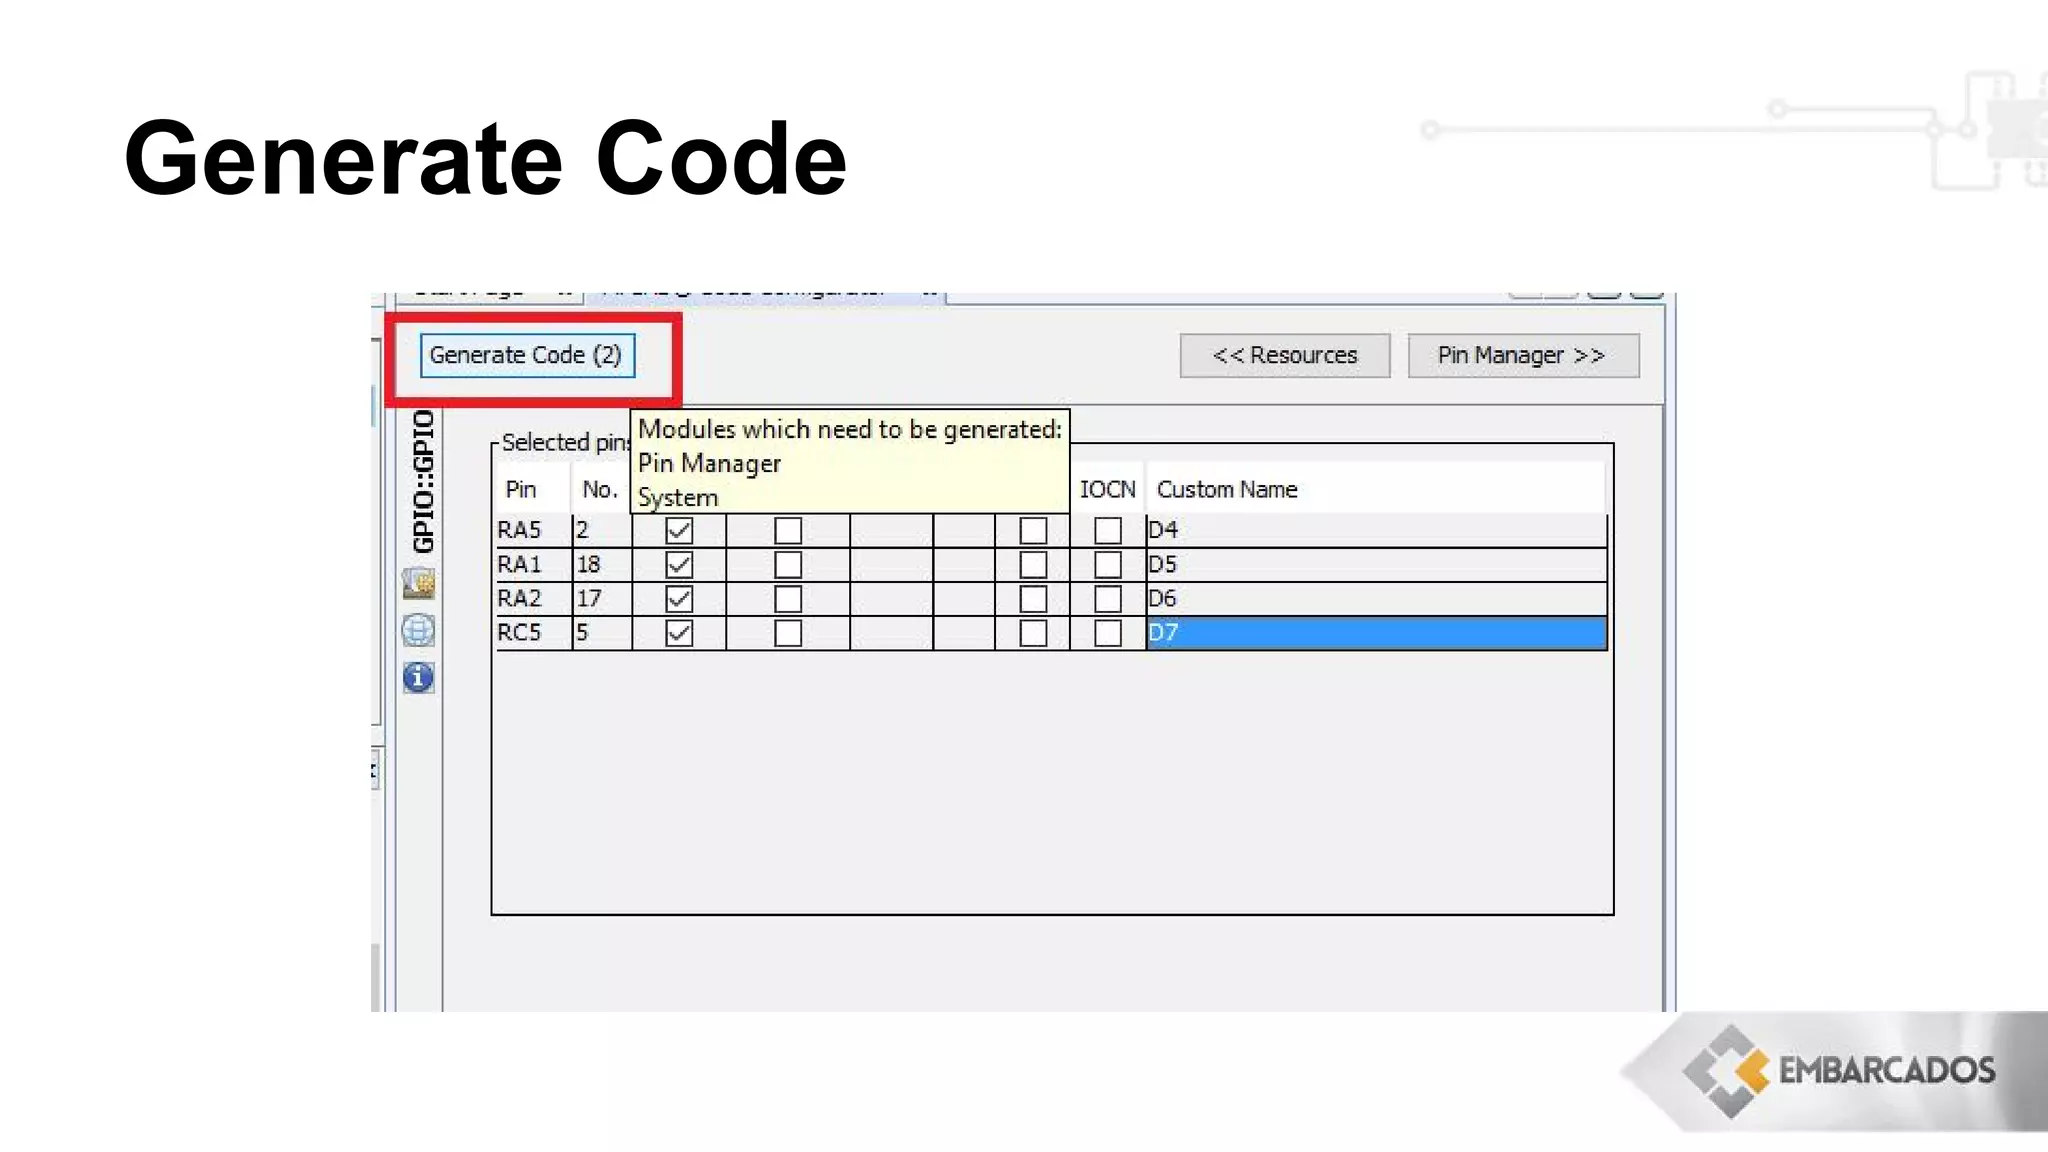This screenshot has height=1152, width=2048.
Task: Edit custom name D5
Action: point(1376,565)
